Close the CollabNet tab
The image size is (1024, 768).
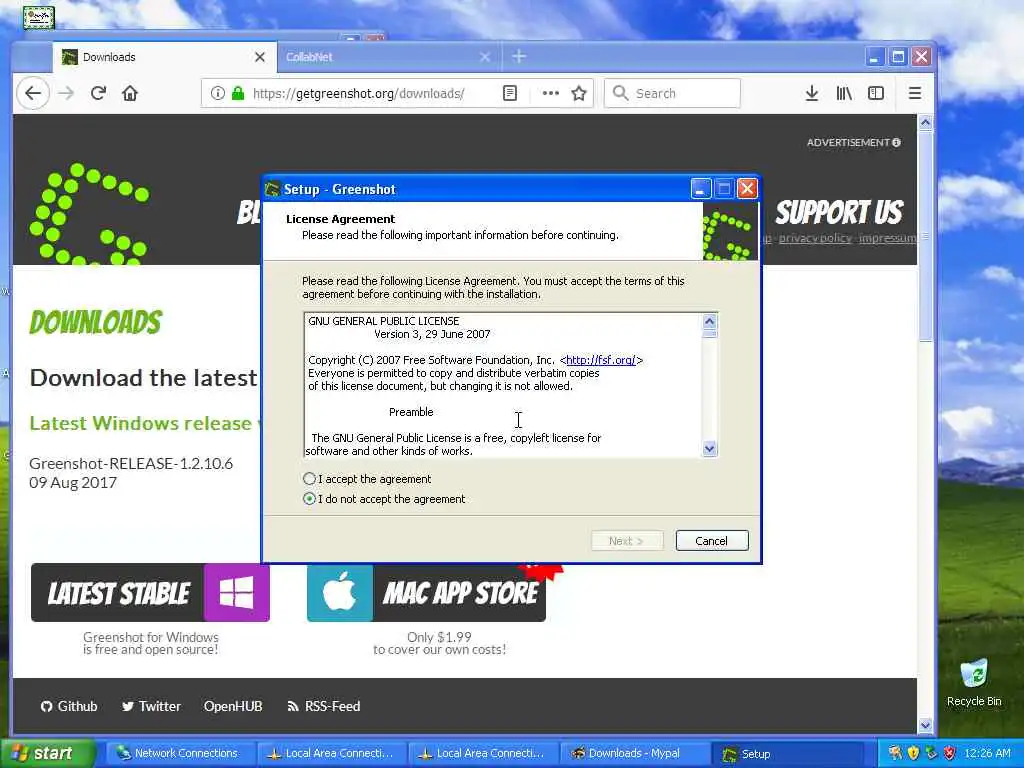[x=485, y=57]
